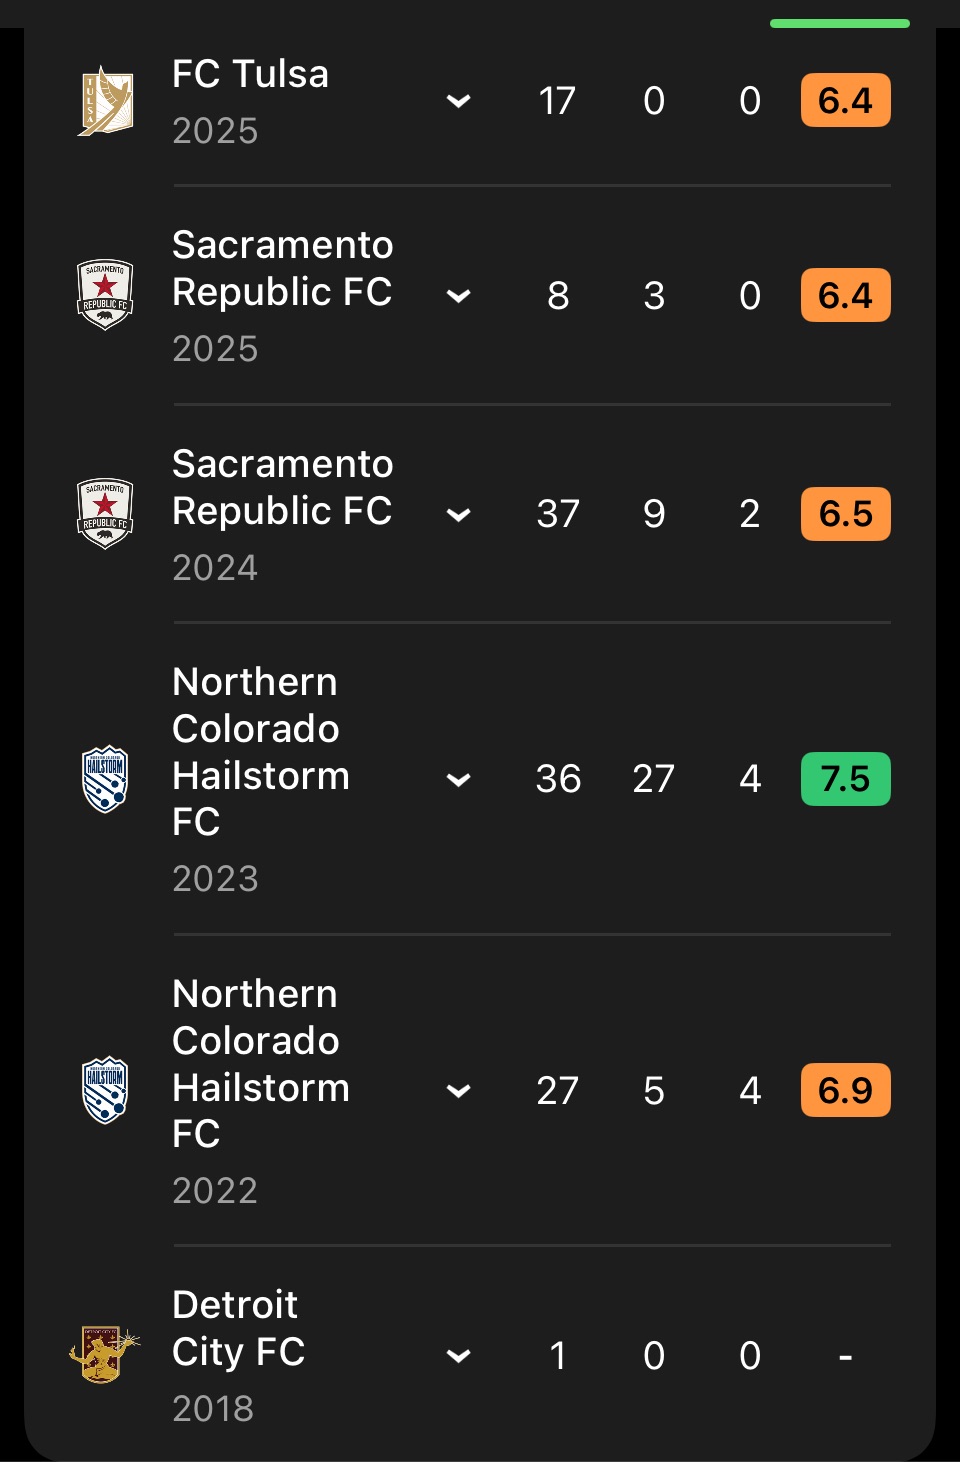
Task: Expand Northern Colorado Hailstorm 2023 chevron
Action: 458,780
